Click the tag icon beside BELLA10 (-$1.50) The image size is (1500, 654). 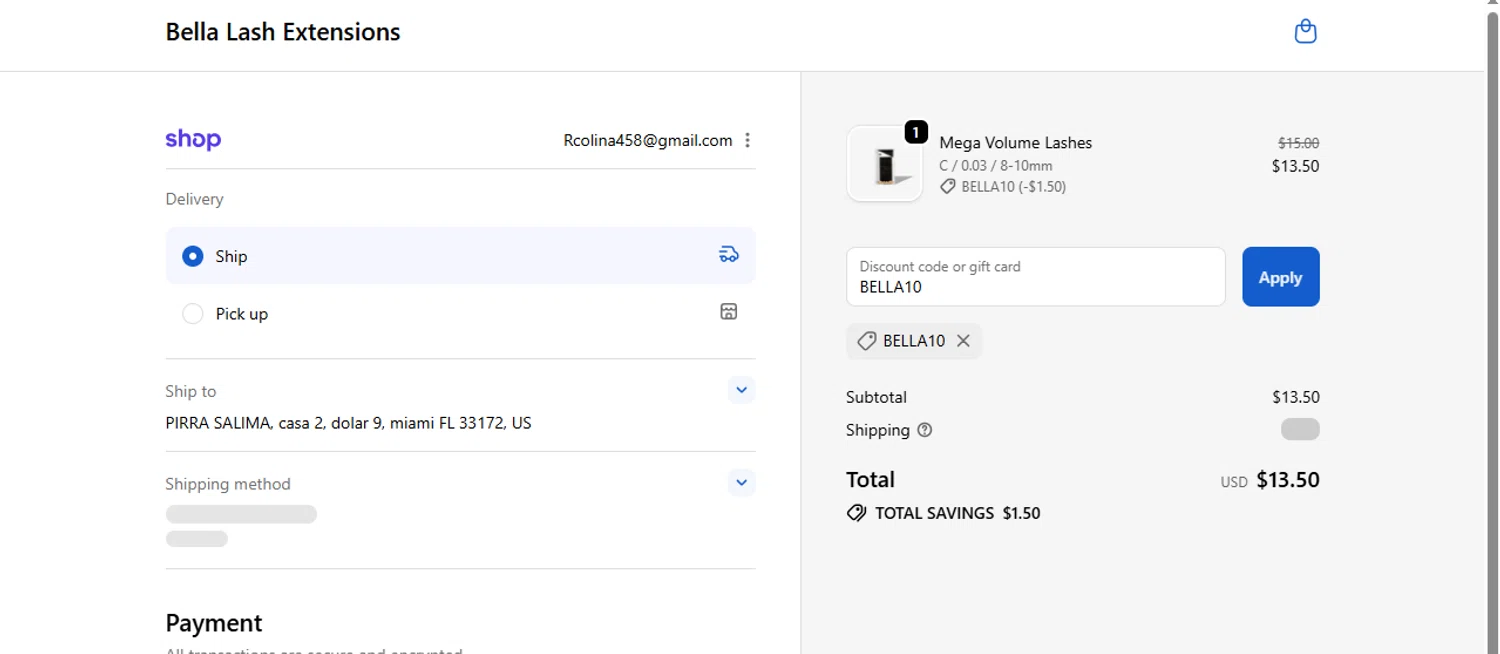click(x=947, y=187)
